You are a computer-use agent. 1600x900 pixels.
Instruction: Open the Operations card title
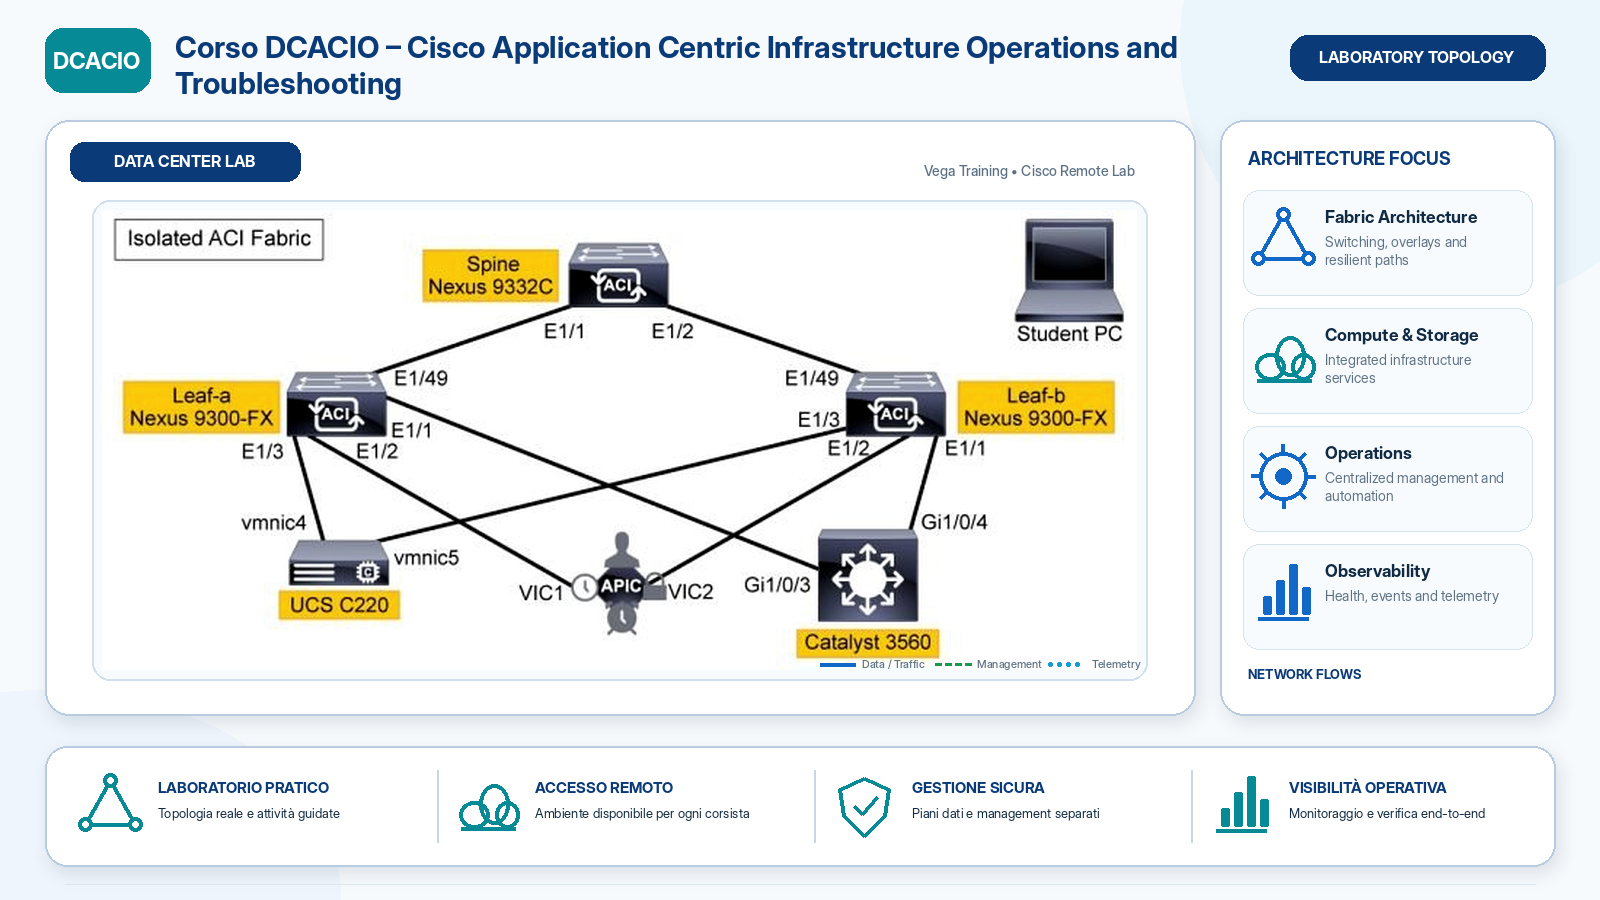pos(1368,453)
